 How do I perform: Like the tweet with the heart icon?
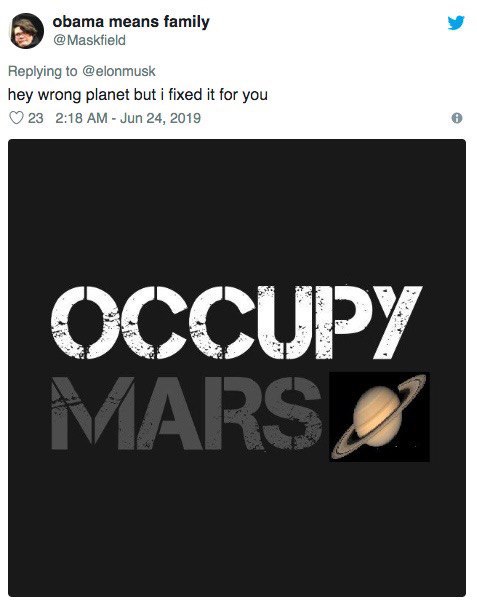16,118
